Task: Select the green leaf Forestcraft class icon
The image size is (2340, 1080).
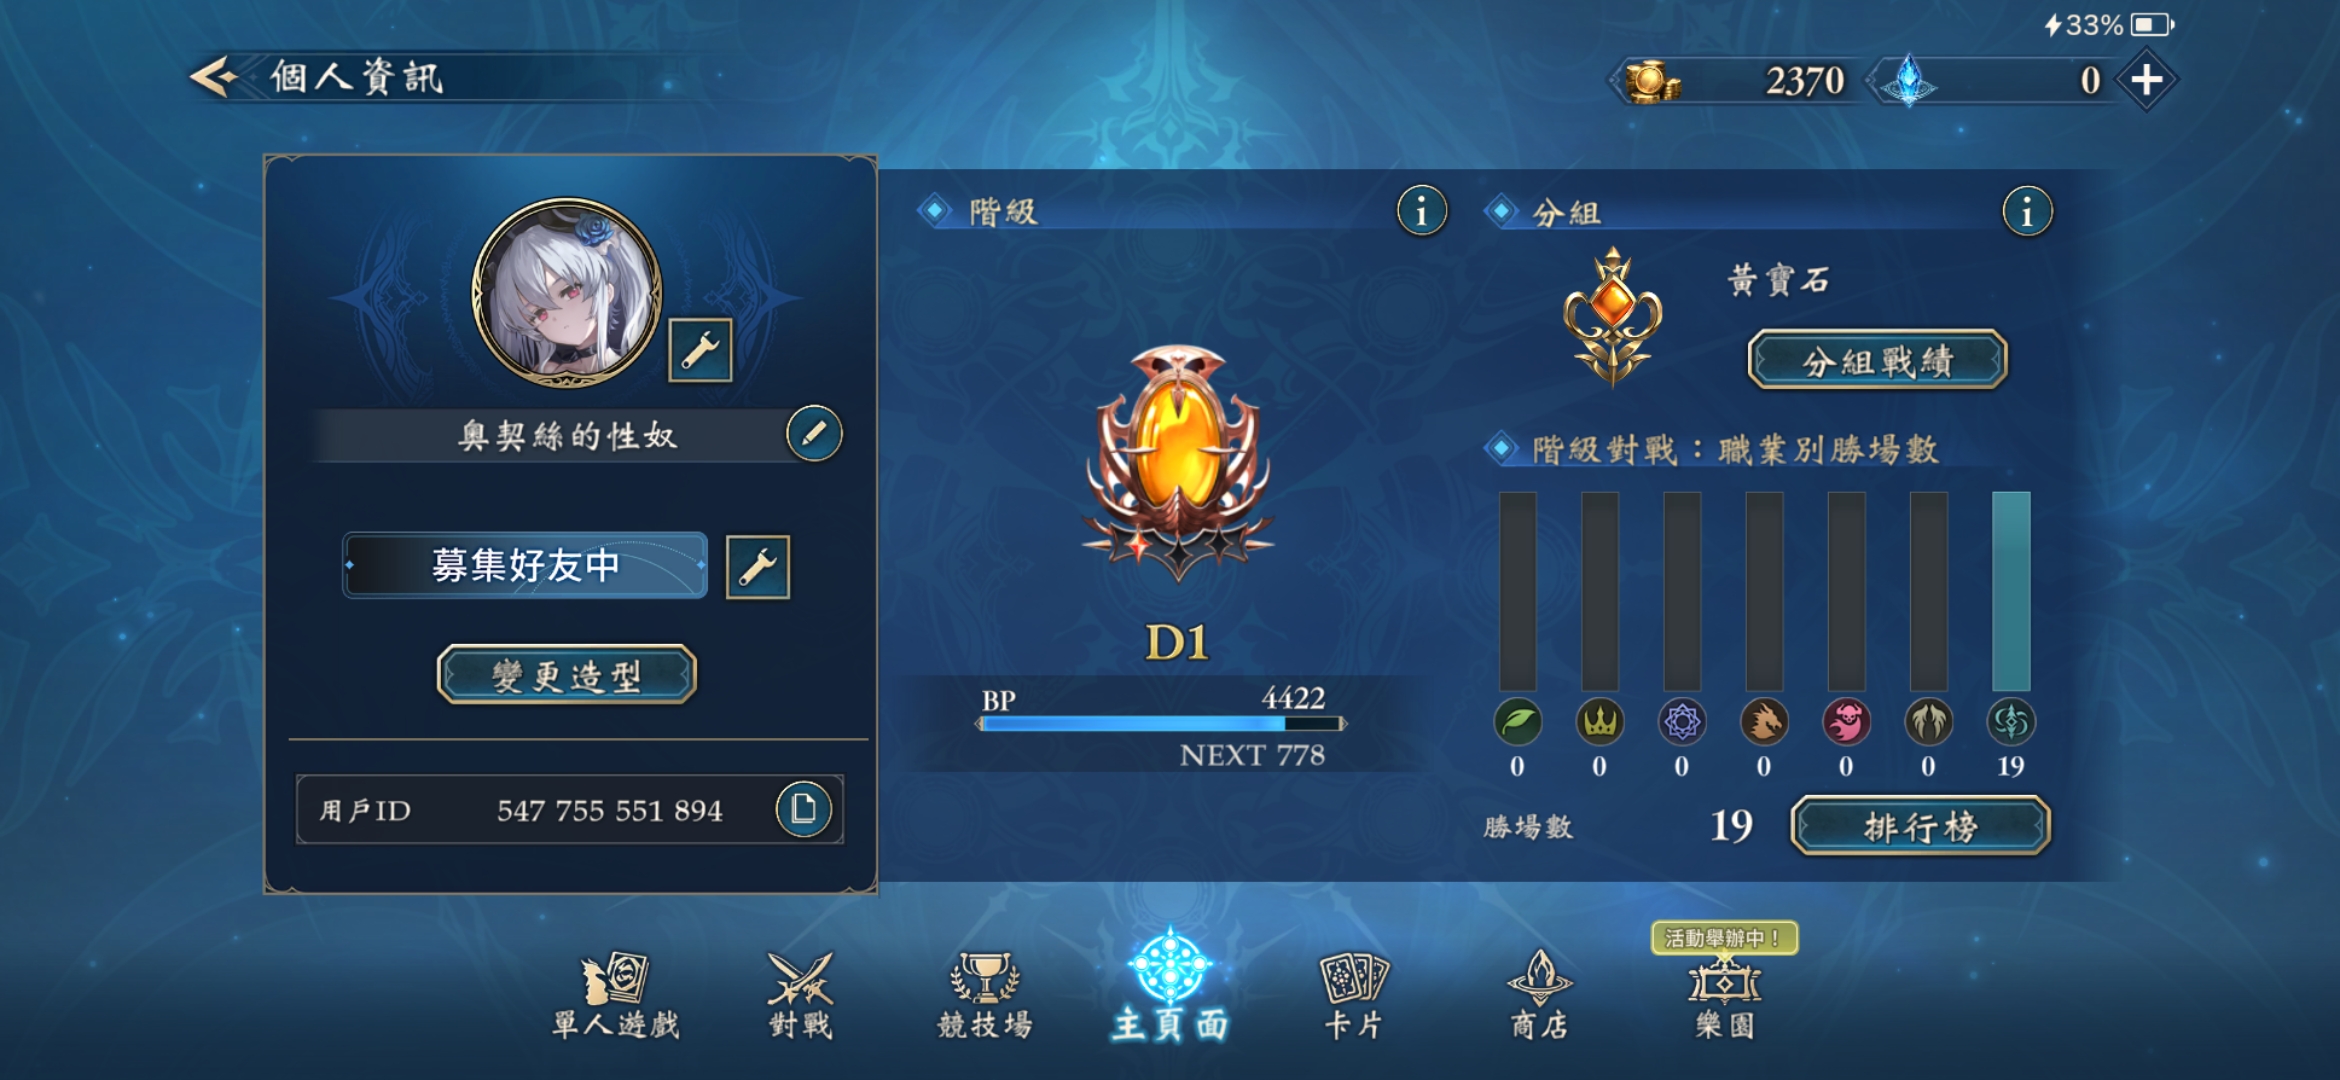Action: [x=1517, y=722]
